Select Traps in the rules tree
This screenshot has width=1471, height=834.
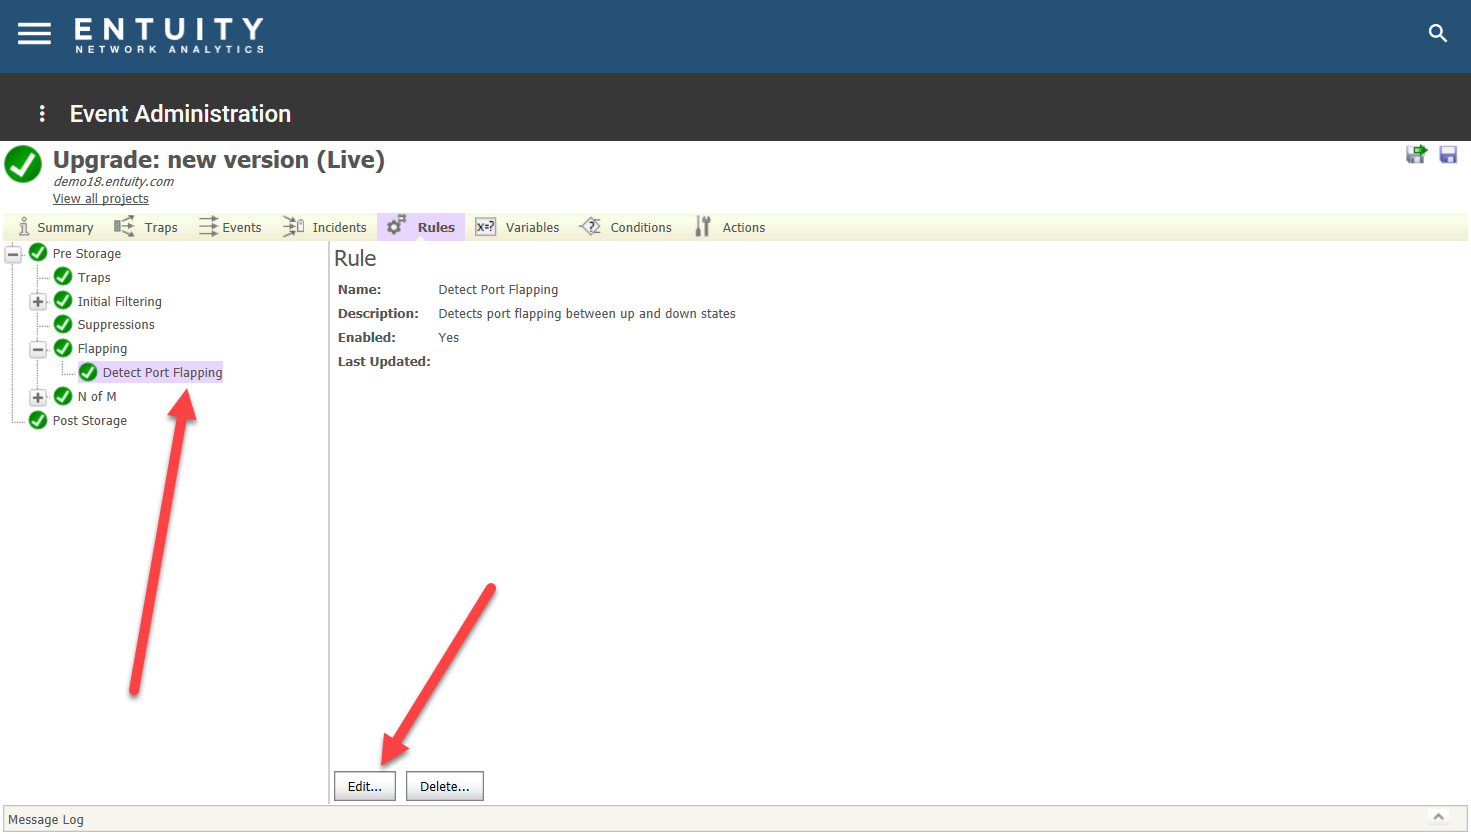pyautogui.click(x=94, y=277)
